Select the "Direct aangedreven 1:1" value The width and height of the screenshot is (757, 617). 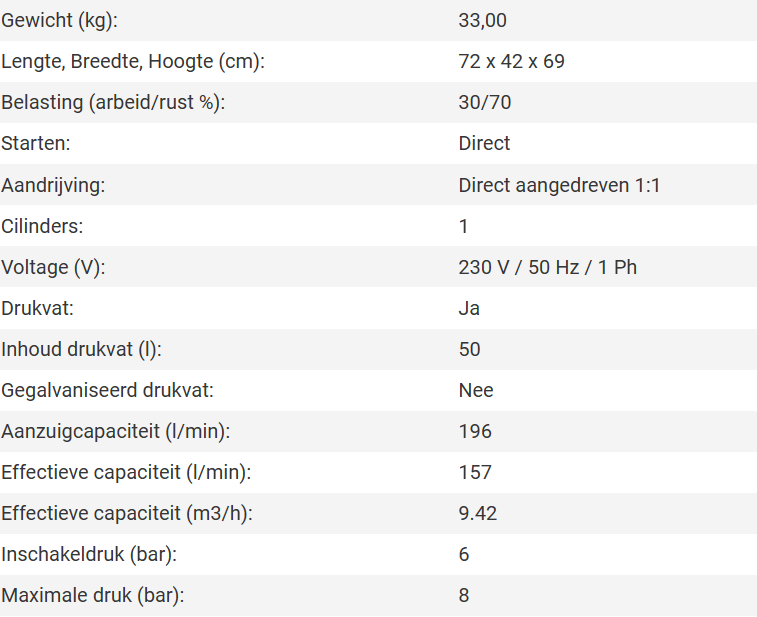click(559, 185)
